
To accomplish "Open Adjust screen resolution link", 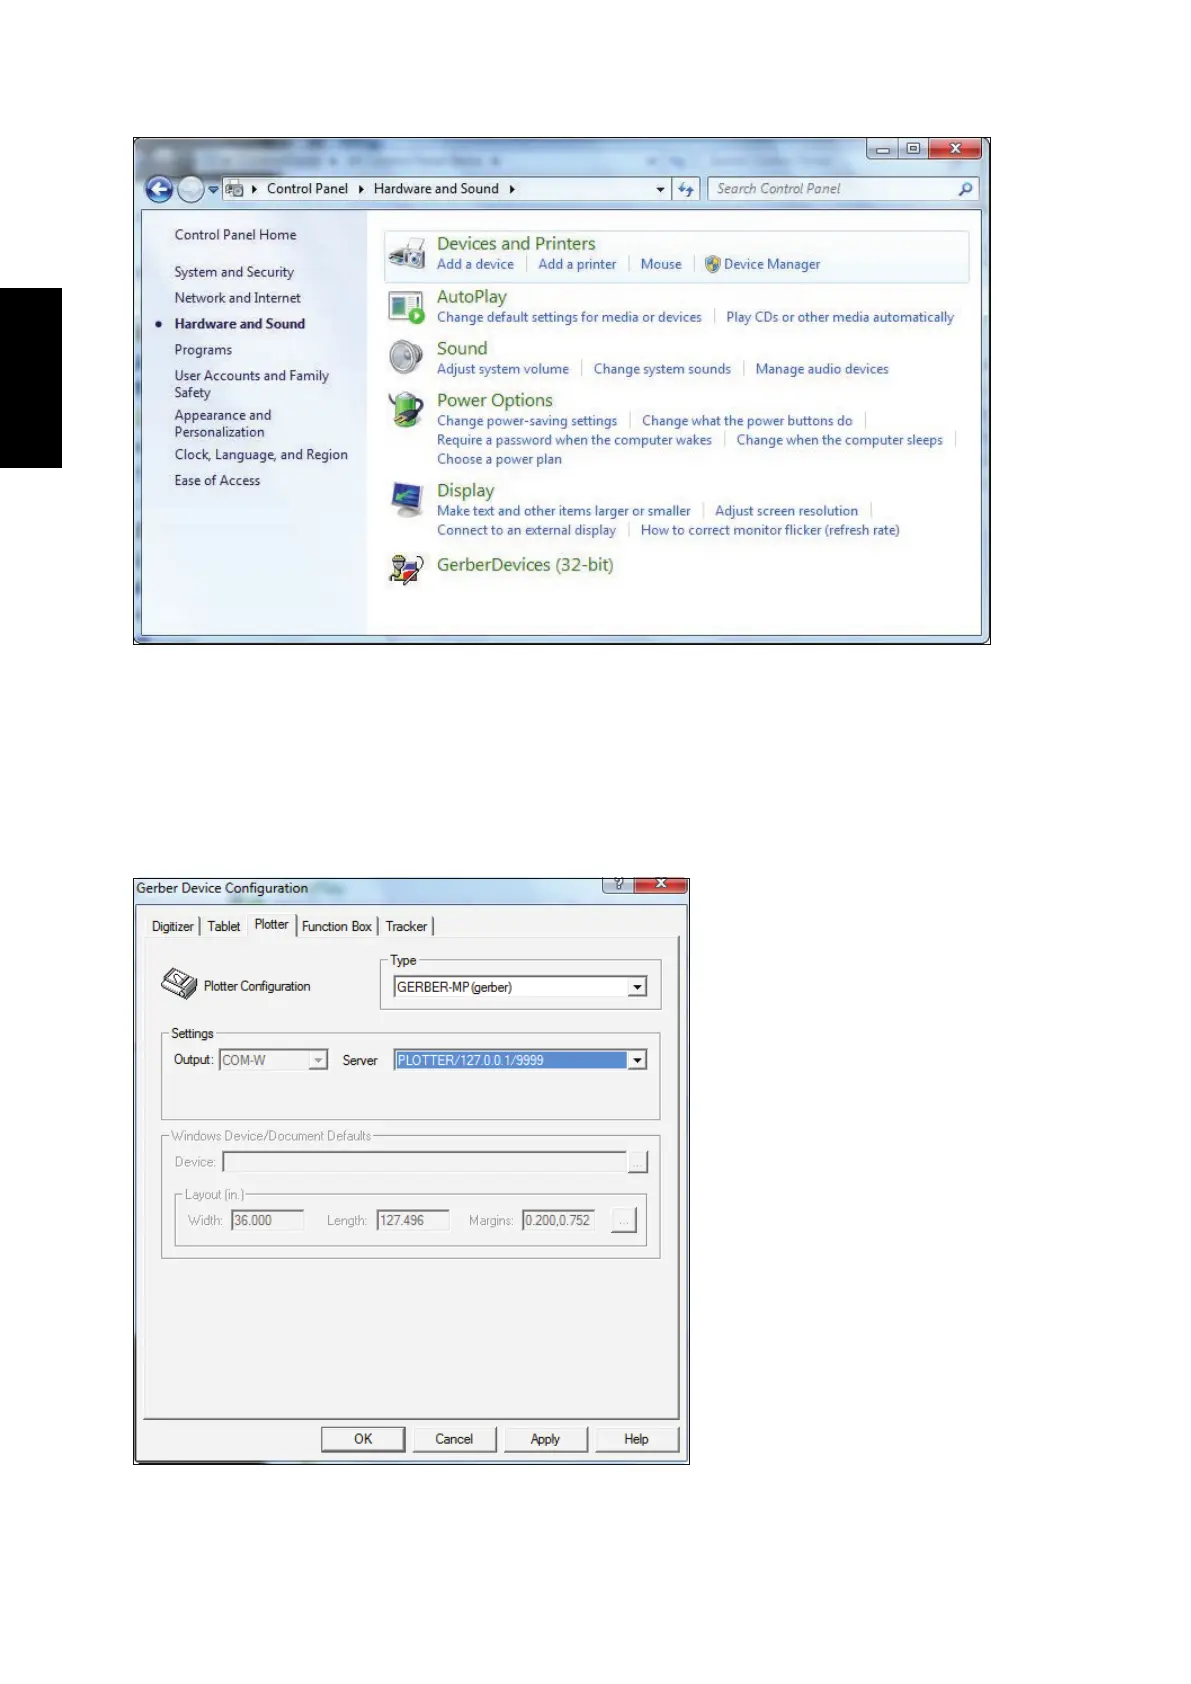I will (786, 511).
